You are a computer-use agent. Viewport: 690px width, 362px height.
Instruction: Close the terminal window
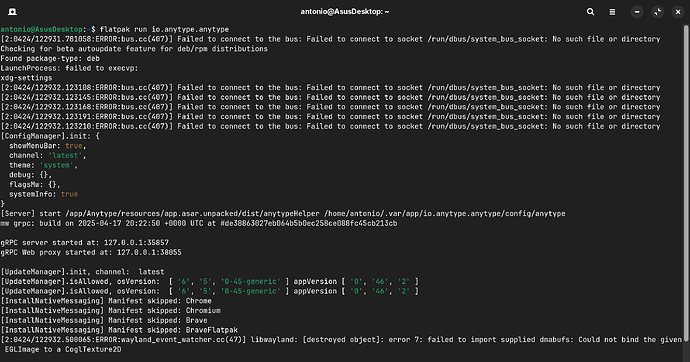tap(678, 12)
